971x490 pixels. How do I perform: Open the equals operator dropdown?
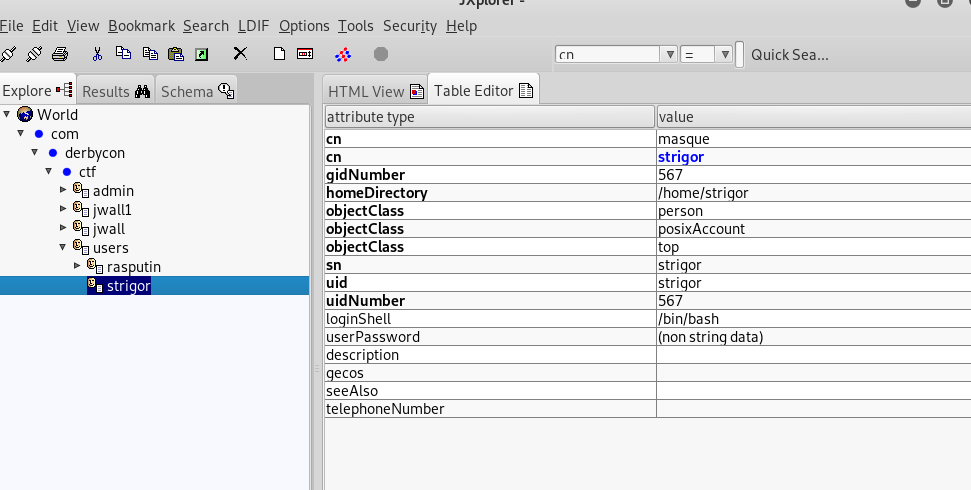coord(725,55)
